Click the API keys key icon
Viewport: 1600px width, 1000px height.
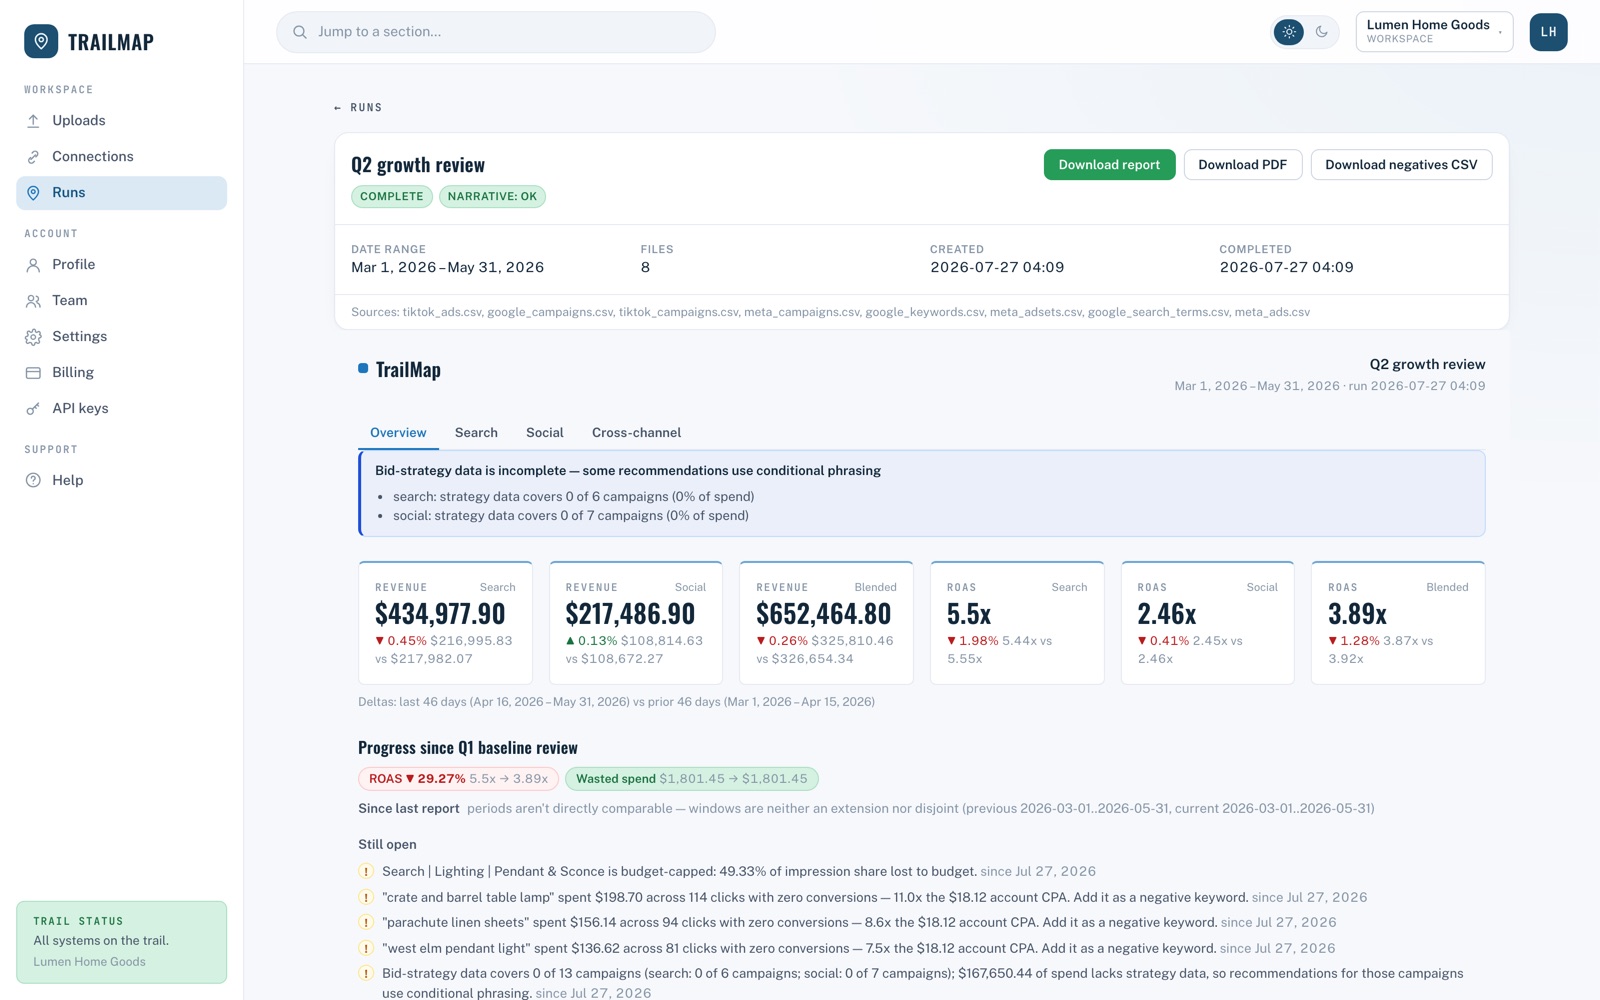tap(33, 409)
